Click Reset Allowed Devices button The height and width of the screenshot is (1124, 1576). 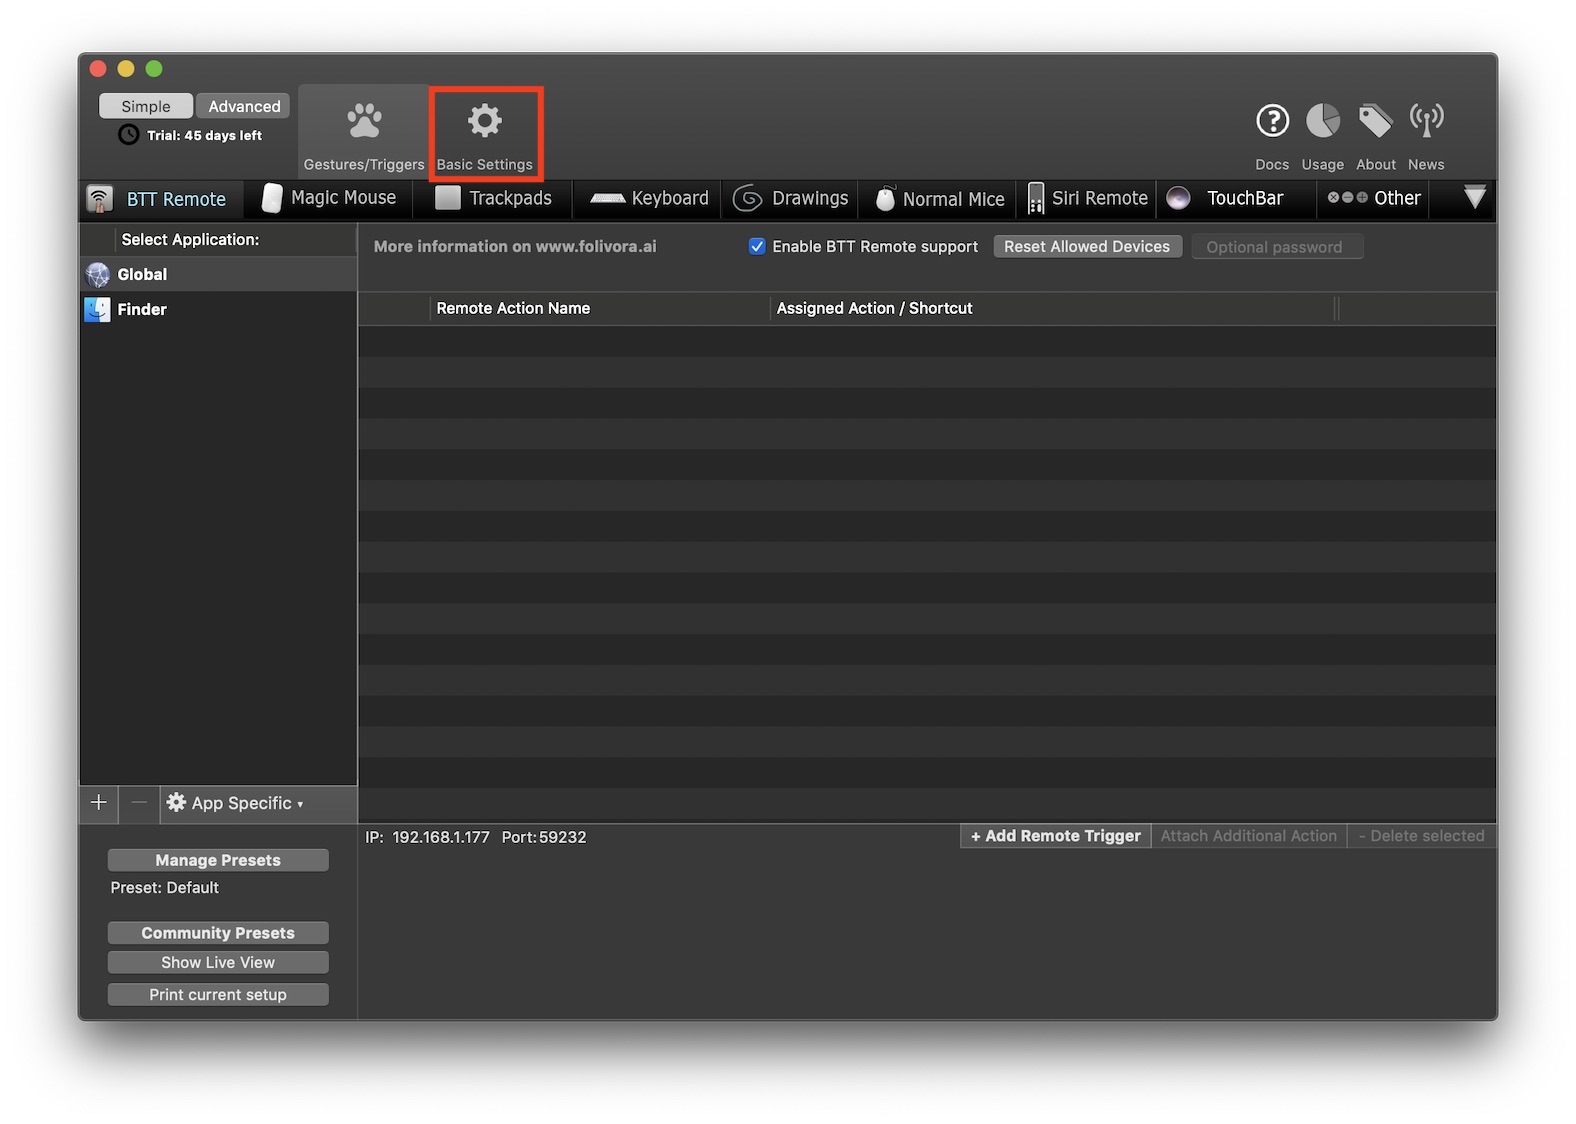[1087, 247]
